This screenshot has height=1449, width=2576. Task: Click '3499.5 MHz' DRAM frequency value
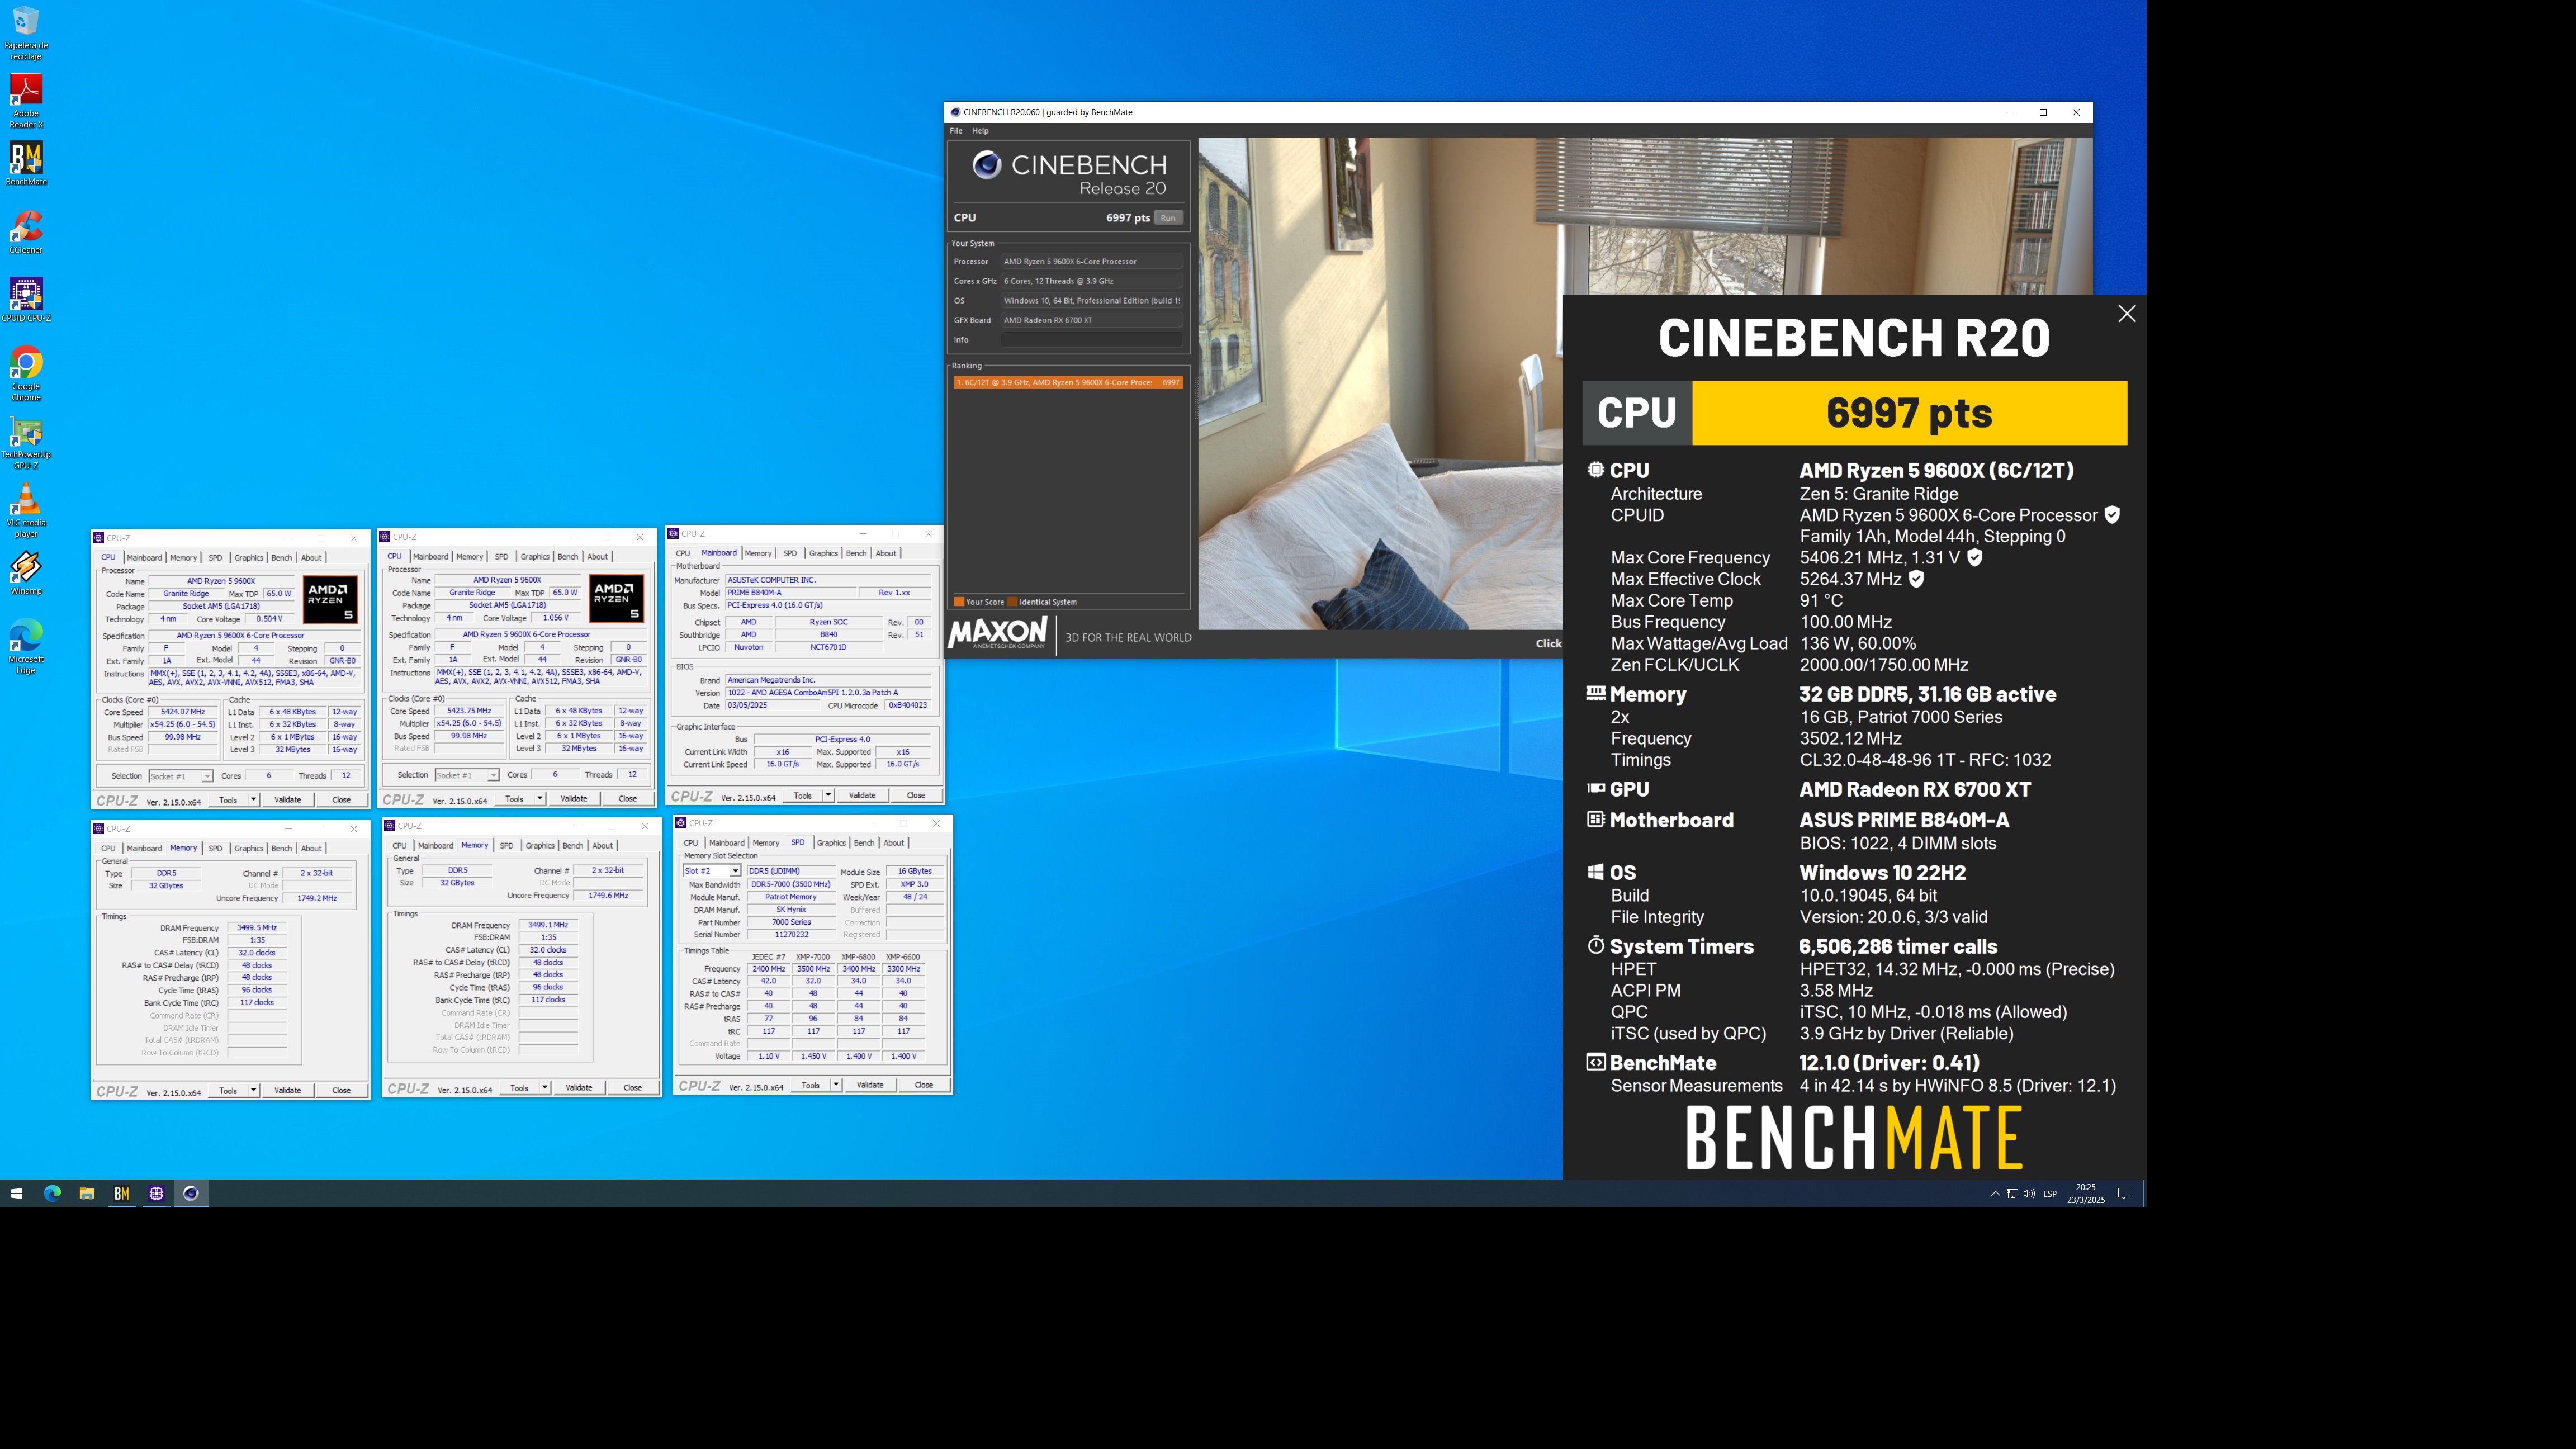point(257,928)
